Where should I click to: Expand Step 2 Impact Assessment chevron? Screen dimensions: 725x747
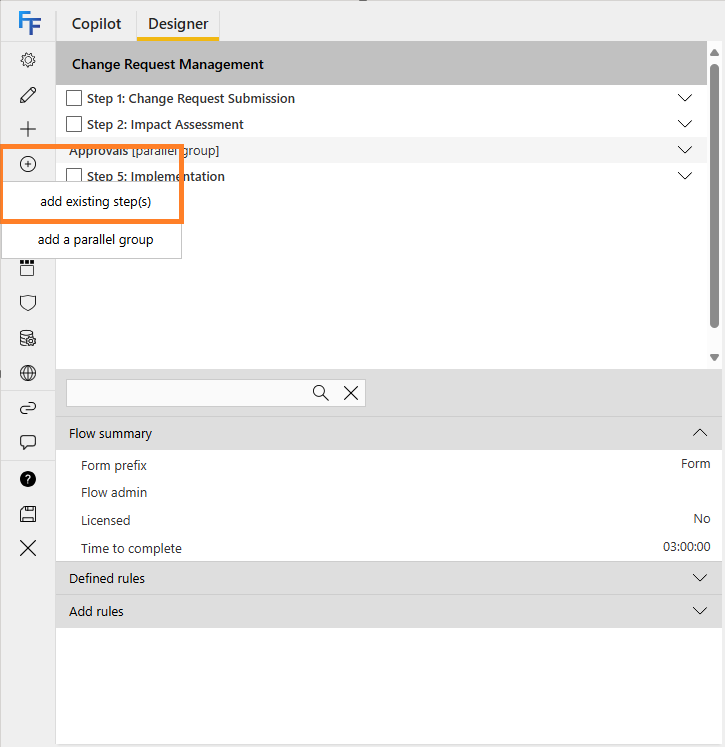point(685,124)
